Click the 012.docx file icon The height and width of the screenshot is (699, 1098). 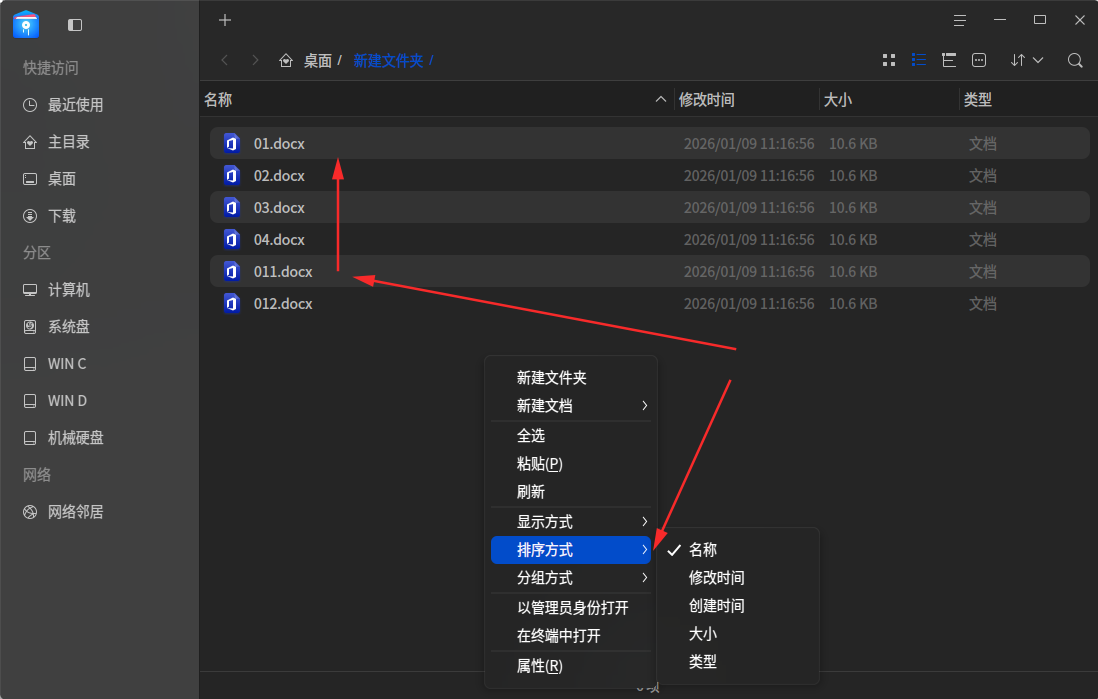click(232, 303)
